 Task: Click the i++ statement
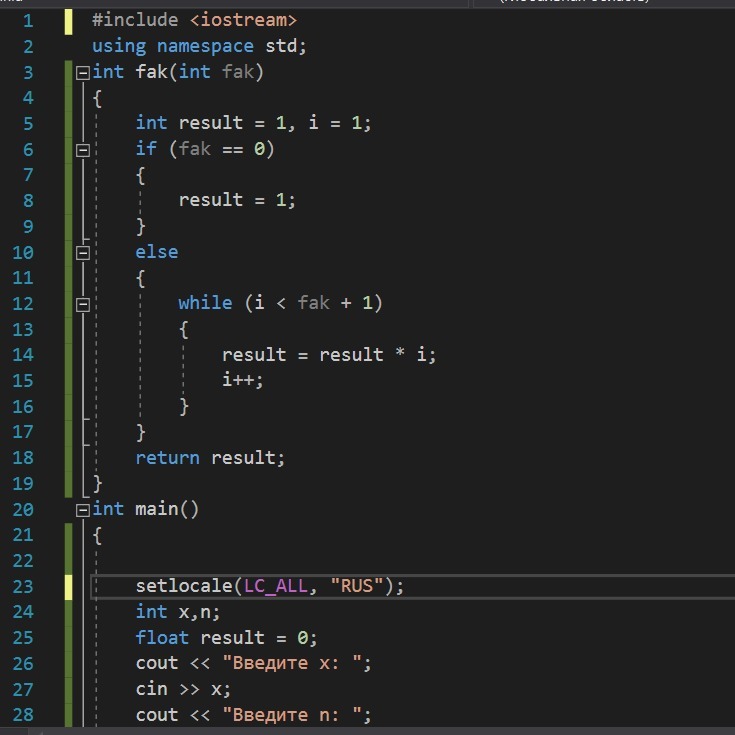coord(243,381)
